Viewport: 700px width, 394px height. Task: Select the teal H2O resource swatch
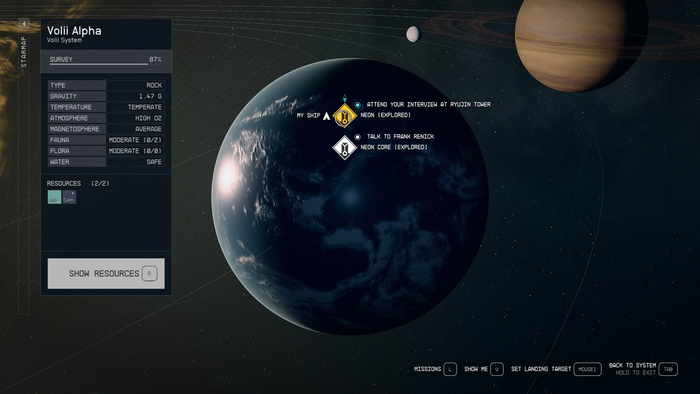tap(54, 197)
